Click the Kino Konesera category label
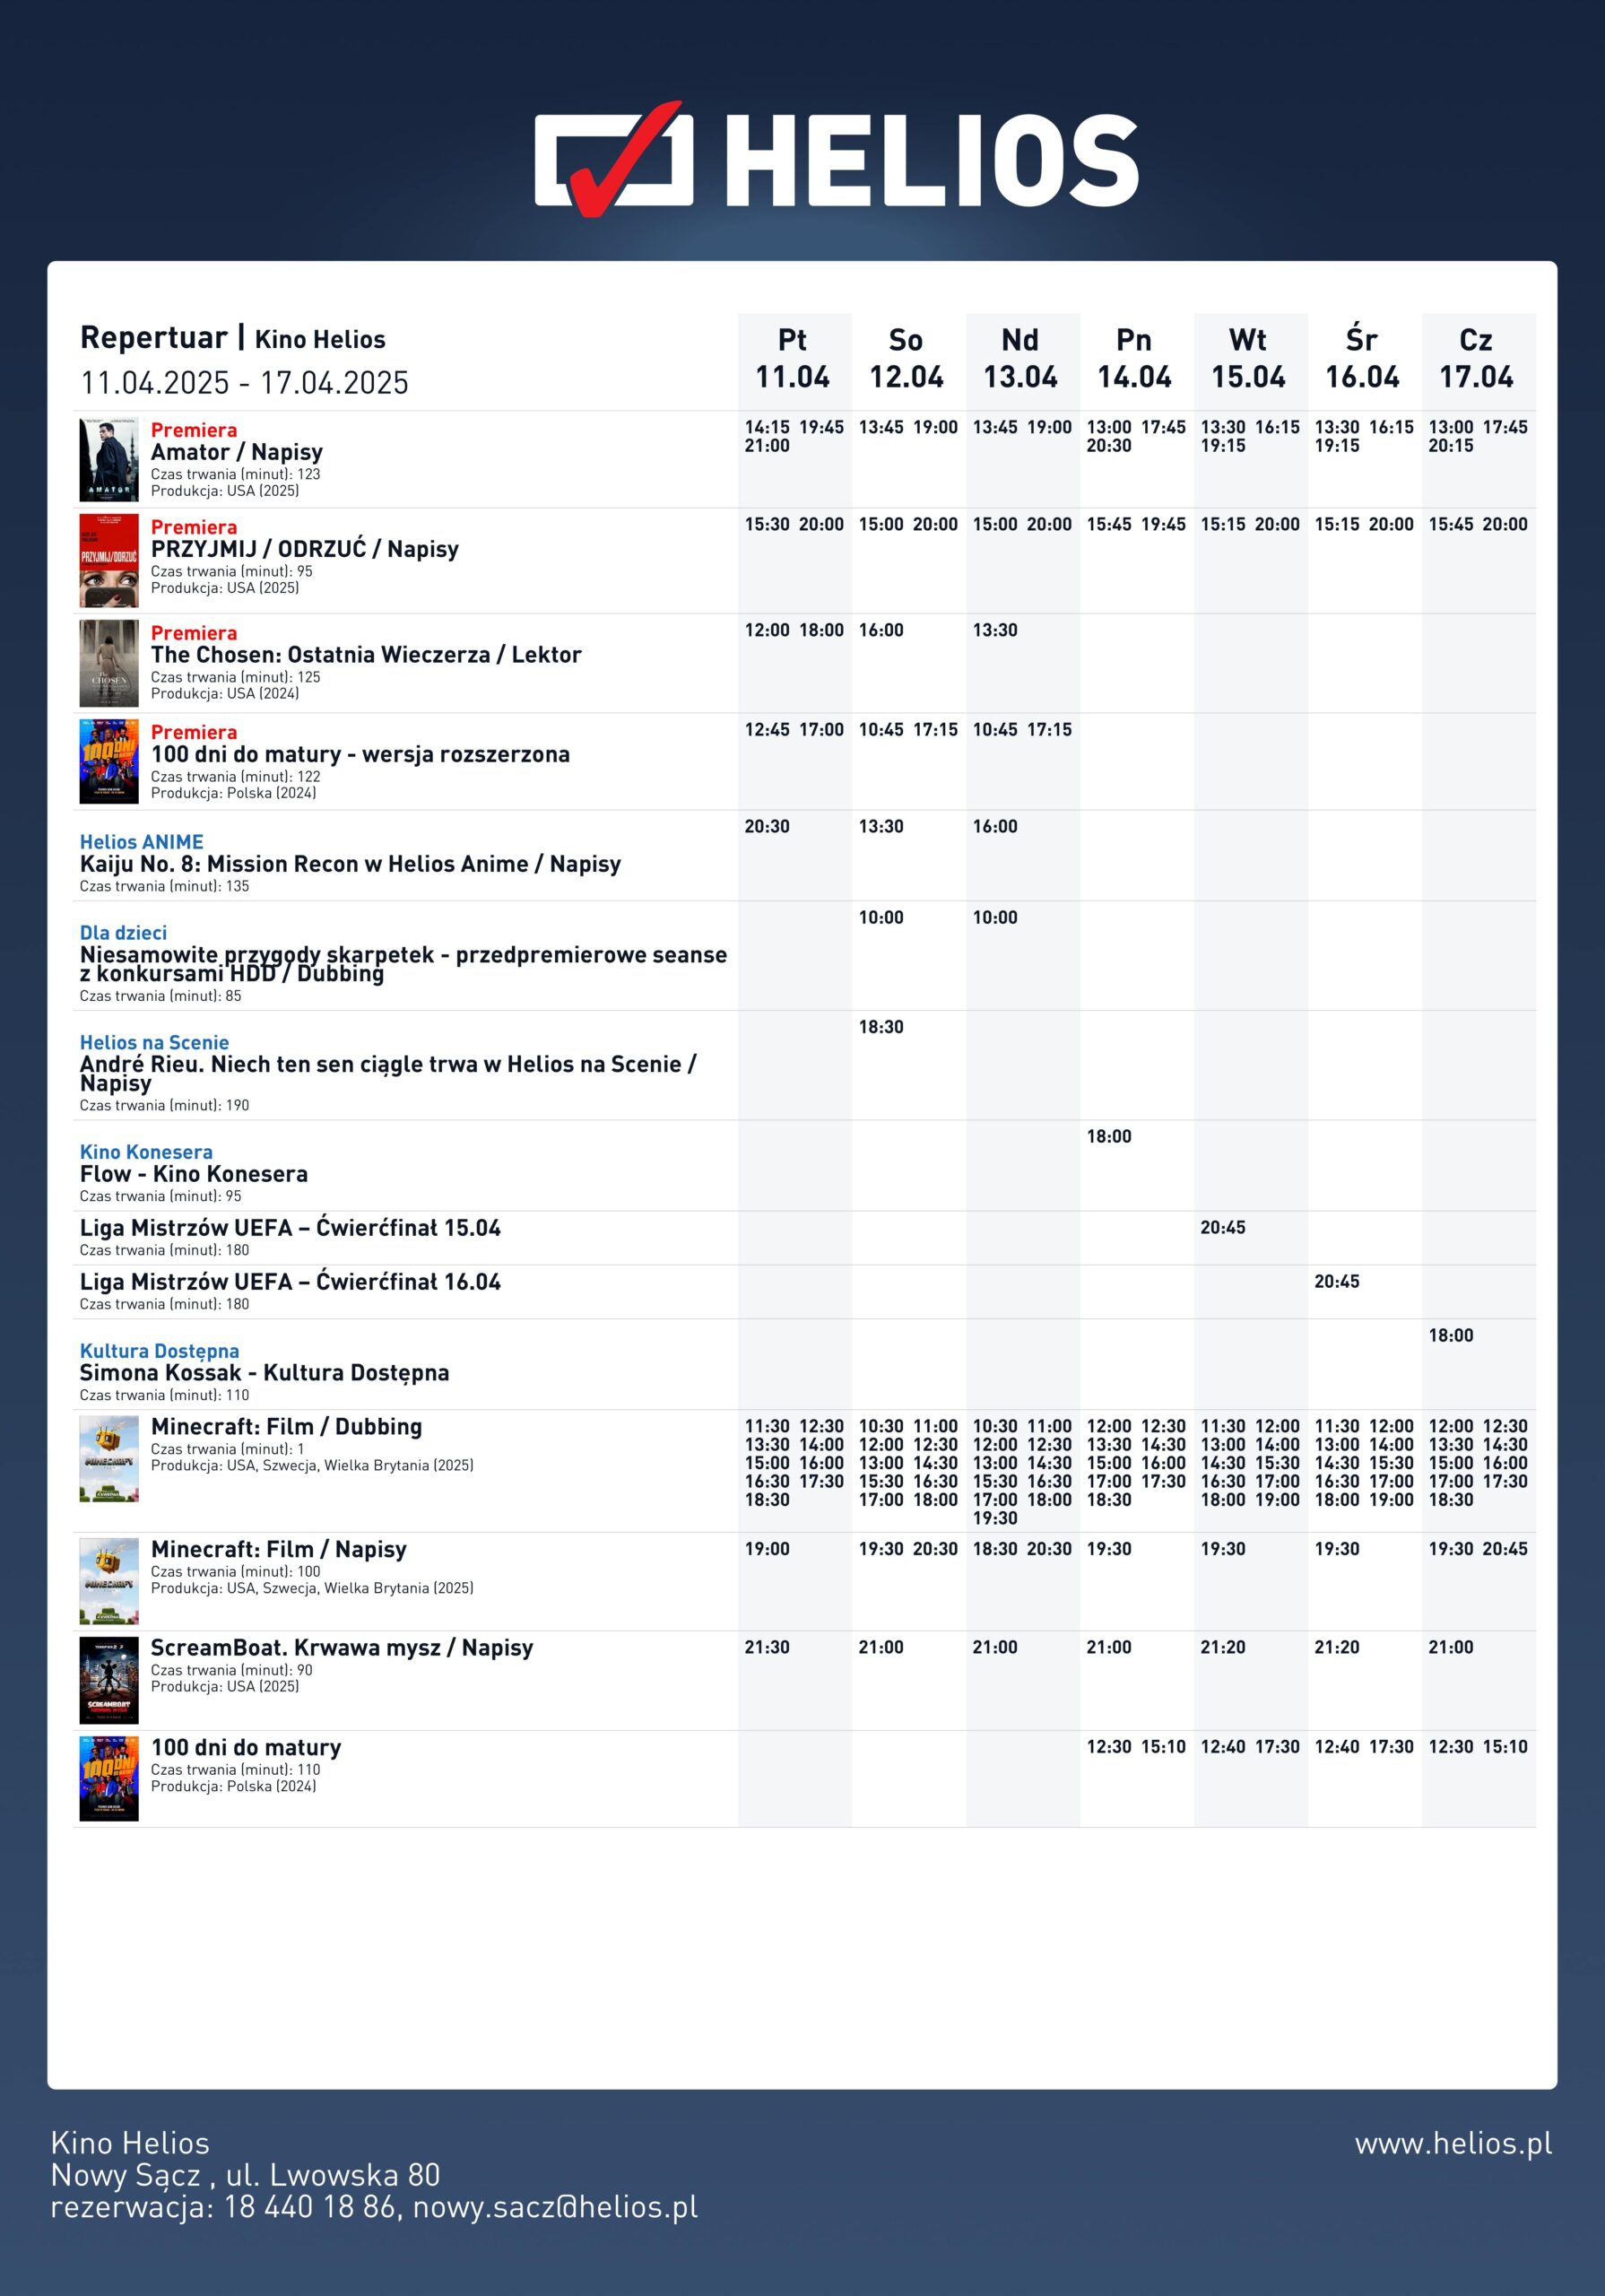The height and width of the screenshot is (2296, 1605). tap(146, 1152)
